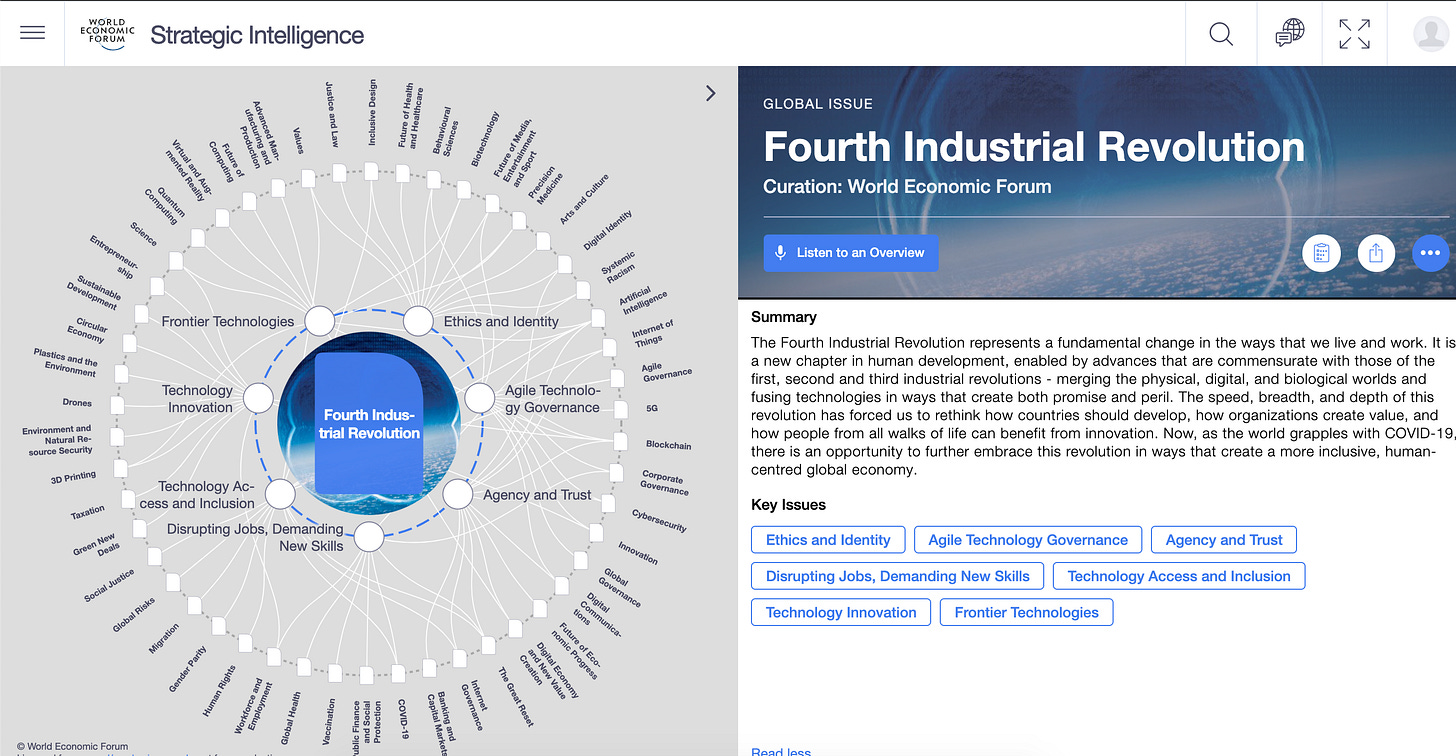
Task: Click the World Economic Forum logo
Action: click(107, 33)
